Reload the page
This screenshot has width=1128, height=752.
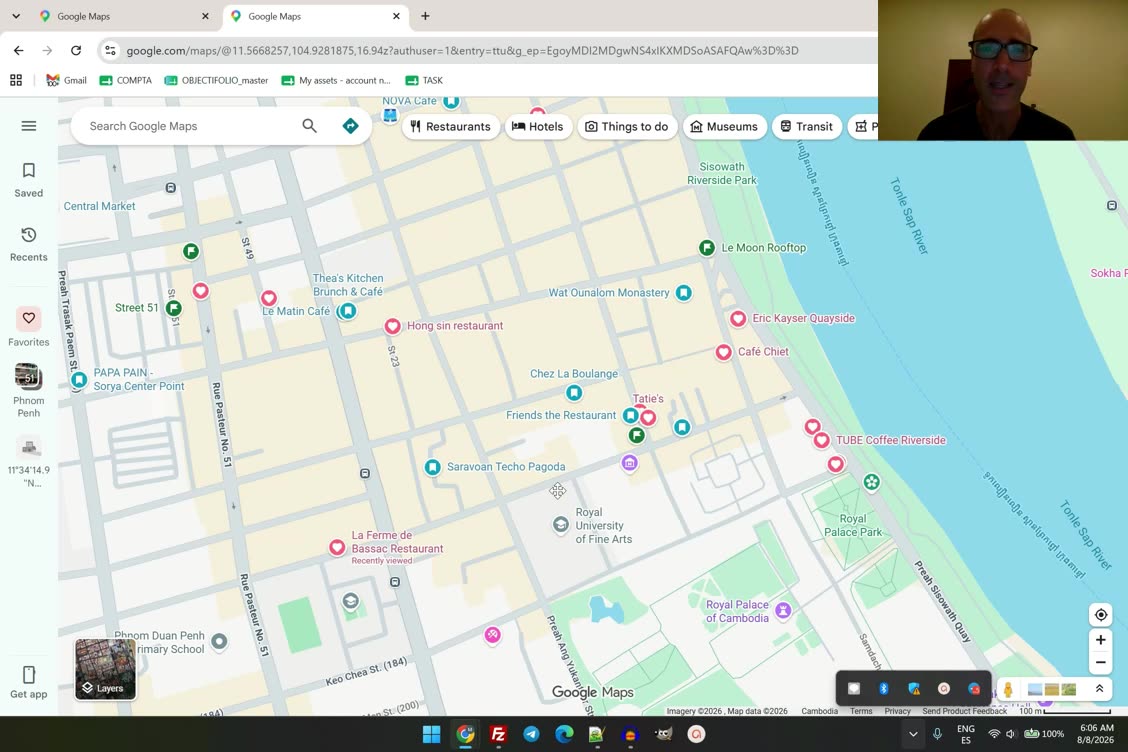coord(76,50)
